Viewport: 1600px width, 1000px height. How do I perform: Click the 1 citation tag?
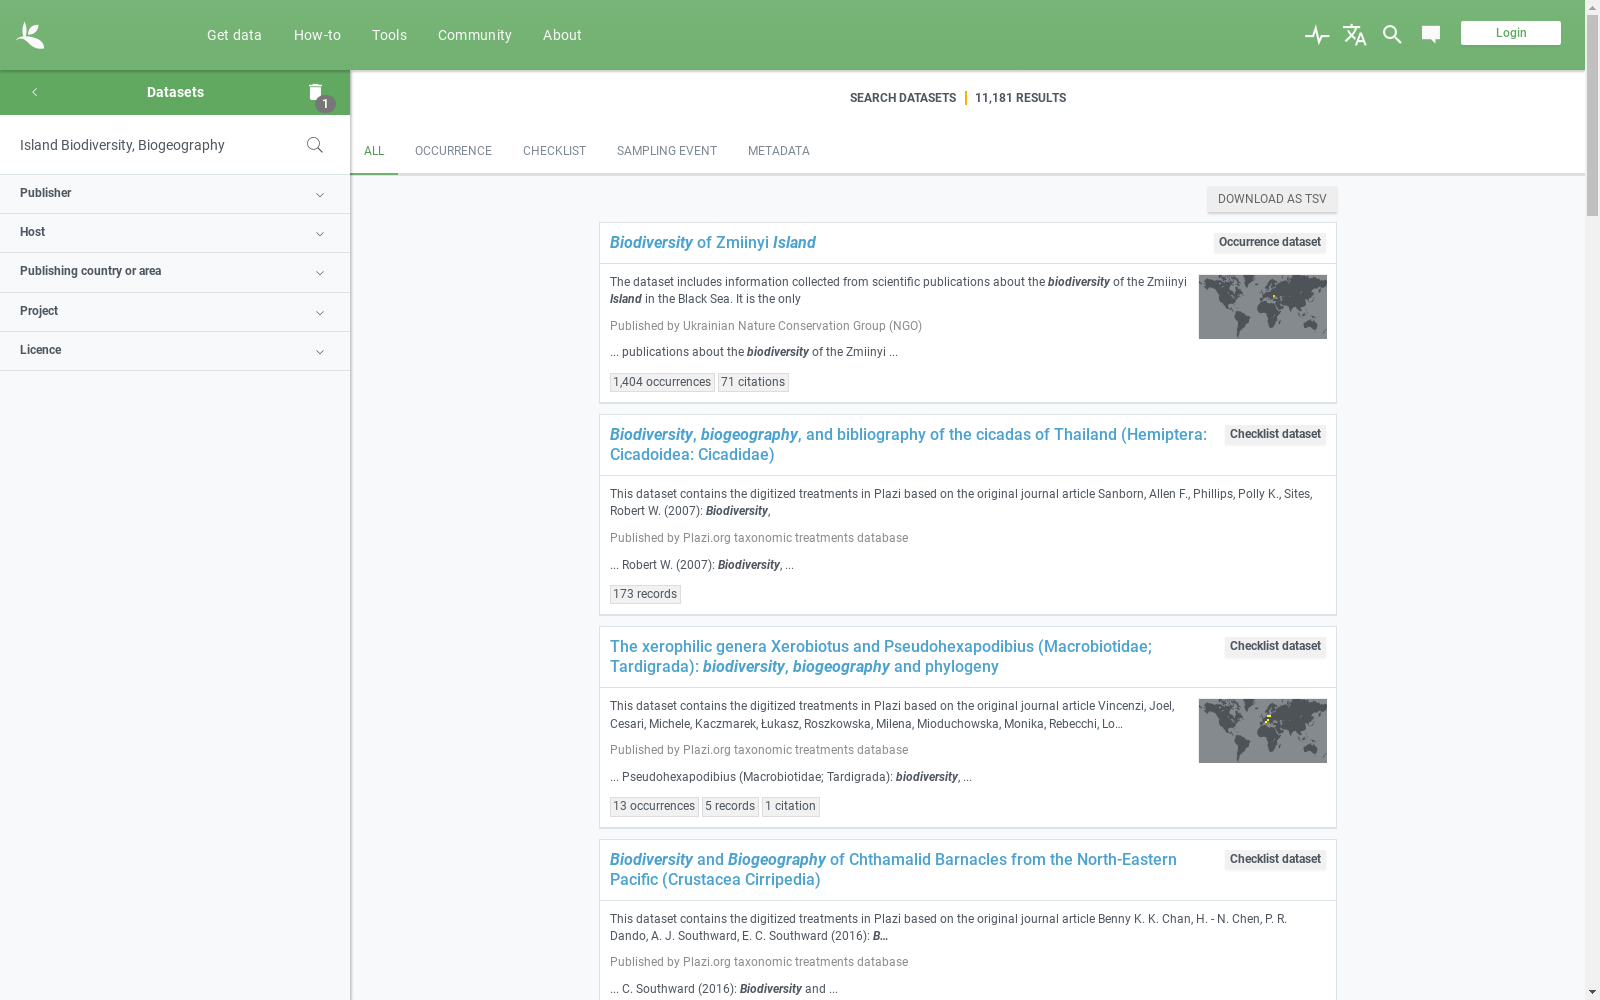tap(790, 806)
